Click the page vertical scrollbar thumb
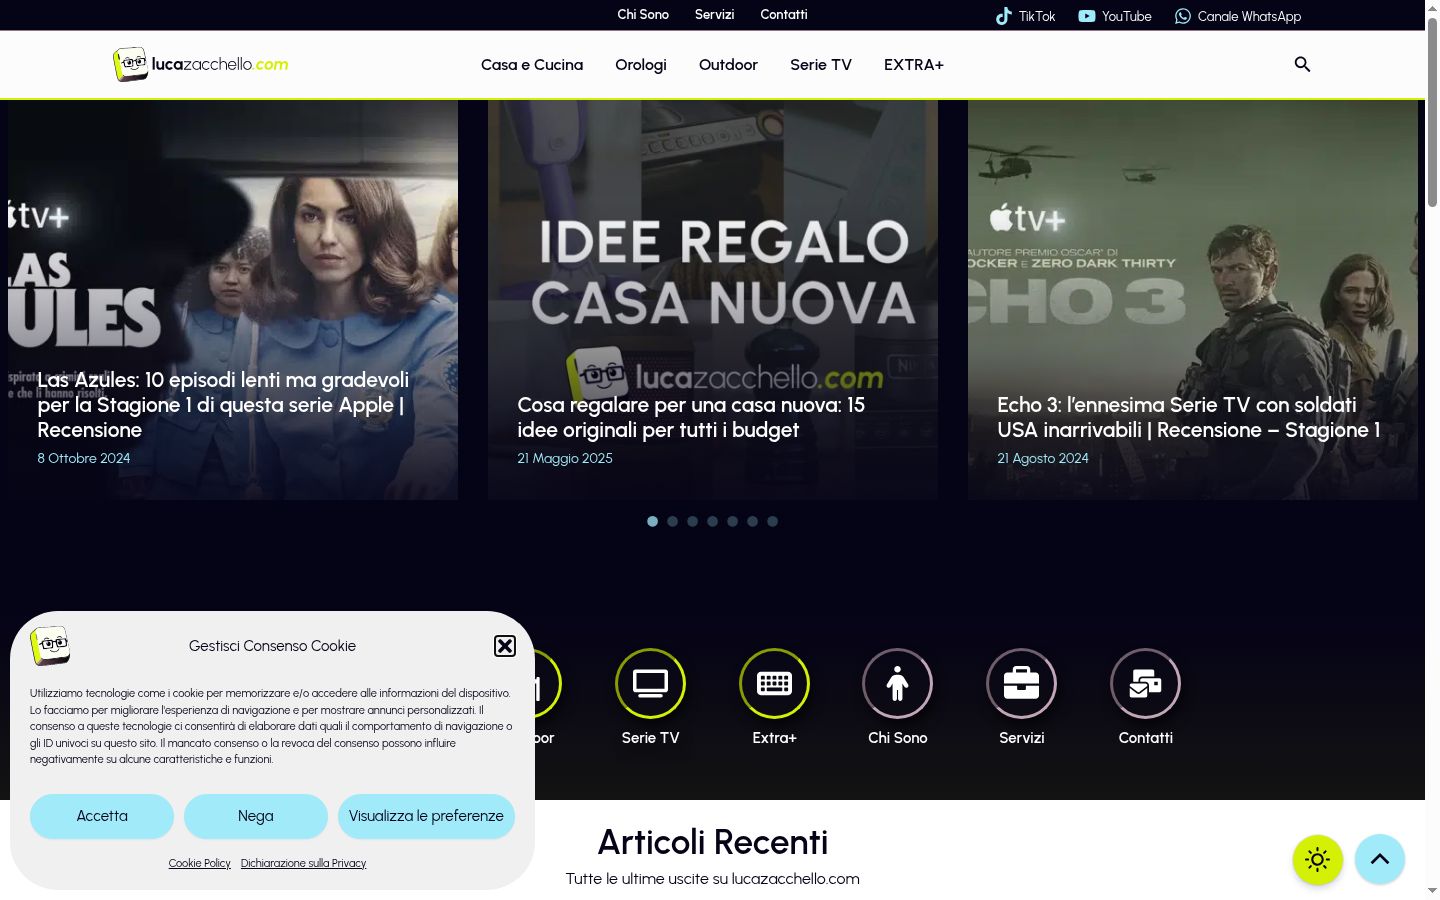The height and width of the screenshot is (900, 1440). coord(1432,112)
